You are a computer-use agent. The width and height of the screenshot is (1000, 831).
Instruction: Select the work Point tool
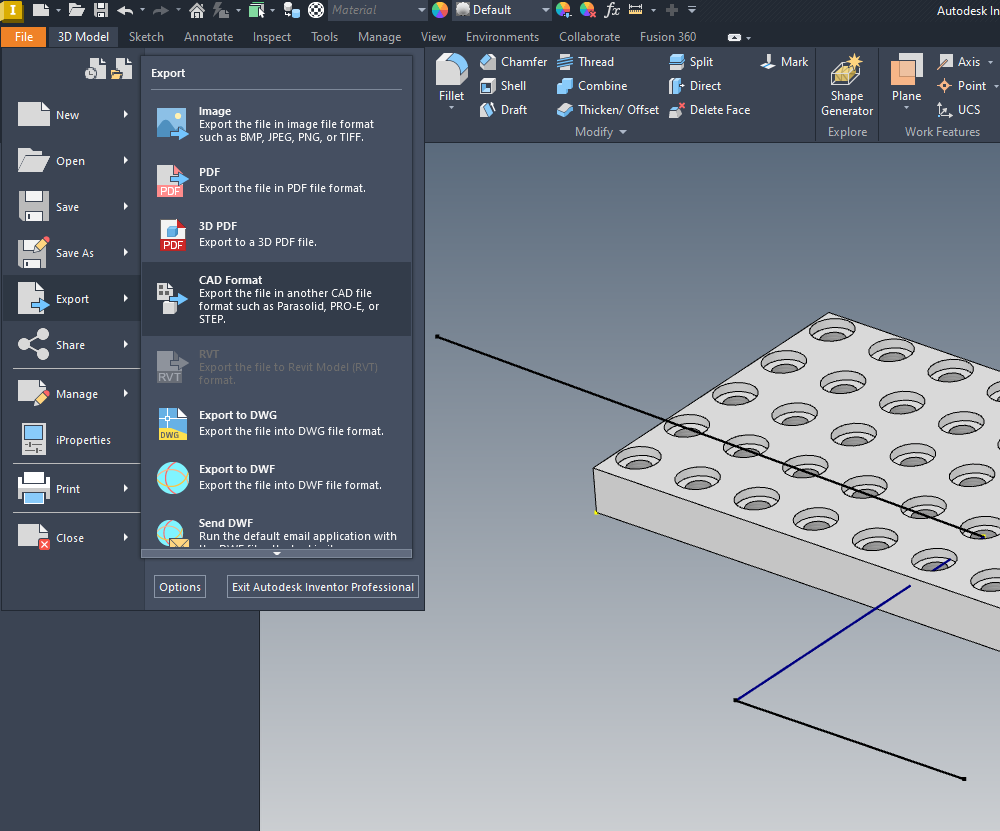(961, 86)
